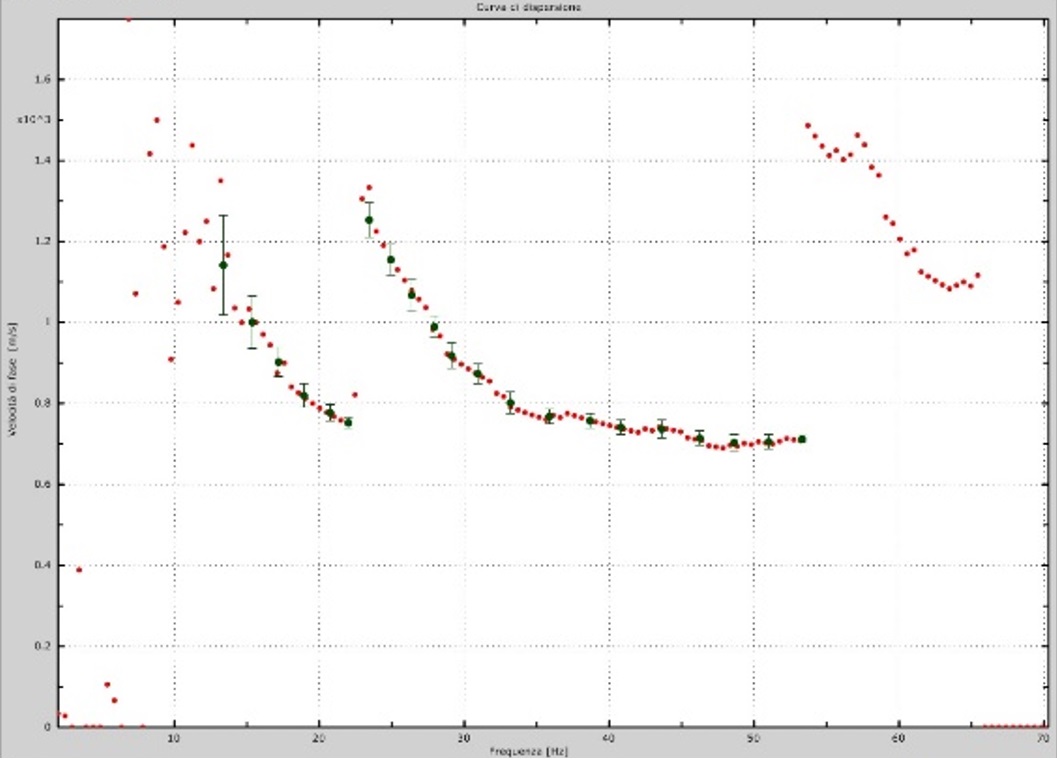Click the y-axis tick label "1.4"
1057x759 pixels.
click(x=42, y=160)
